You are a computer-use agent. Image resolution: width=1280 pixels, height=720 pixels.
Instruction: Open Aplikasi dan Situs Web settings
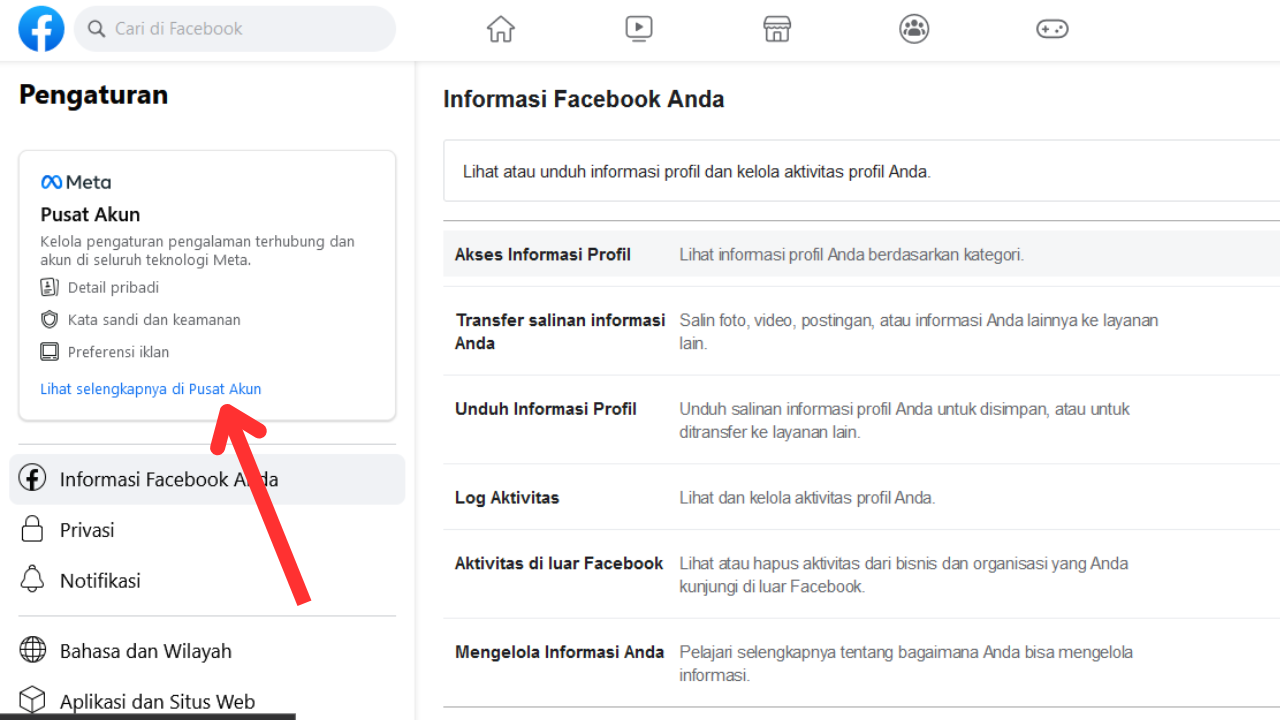pos(207,700)
